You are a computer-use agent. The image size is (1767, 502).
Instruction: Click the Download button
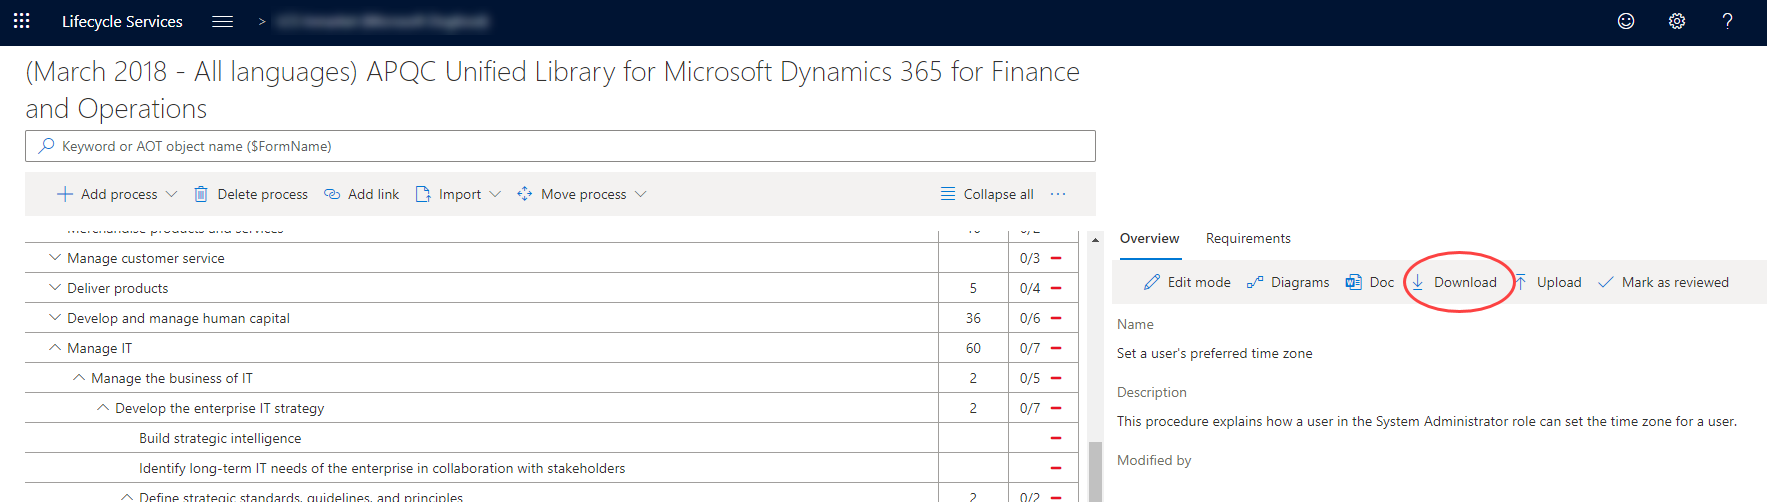[x=1454, y=282]
